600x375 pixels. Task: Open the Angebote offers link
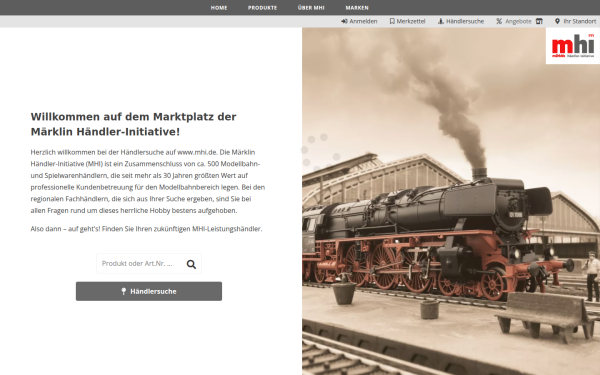pyautogui.click(x=514, y=21)
